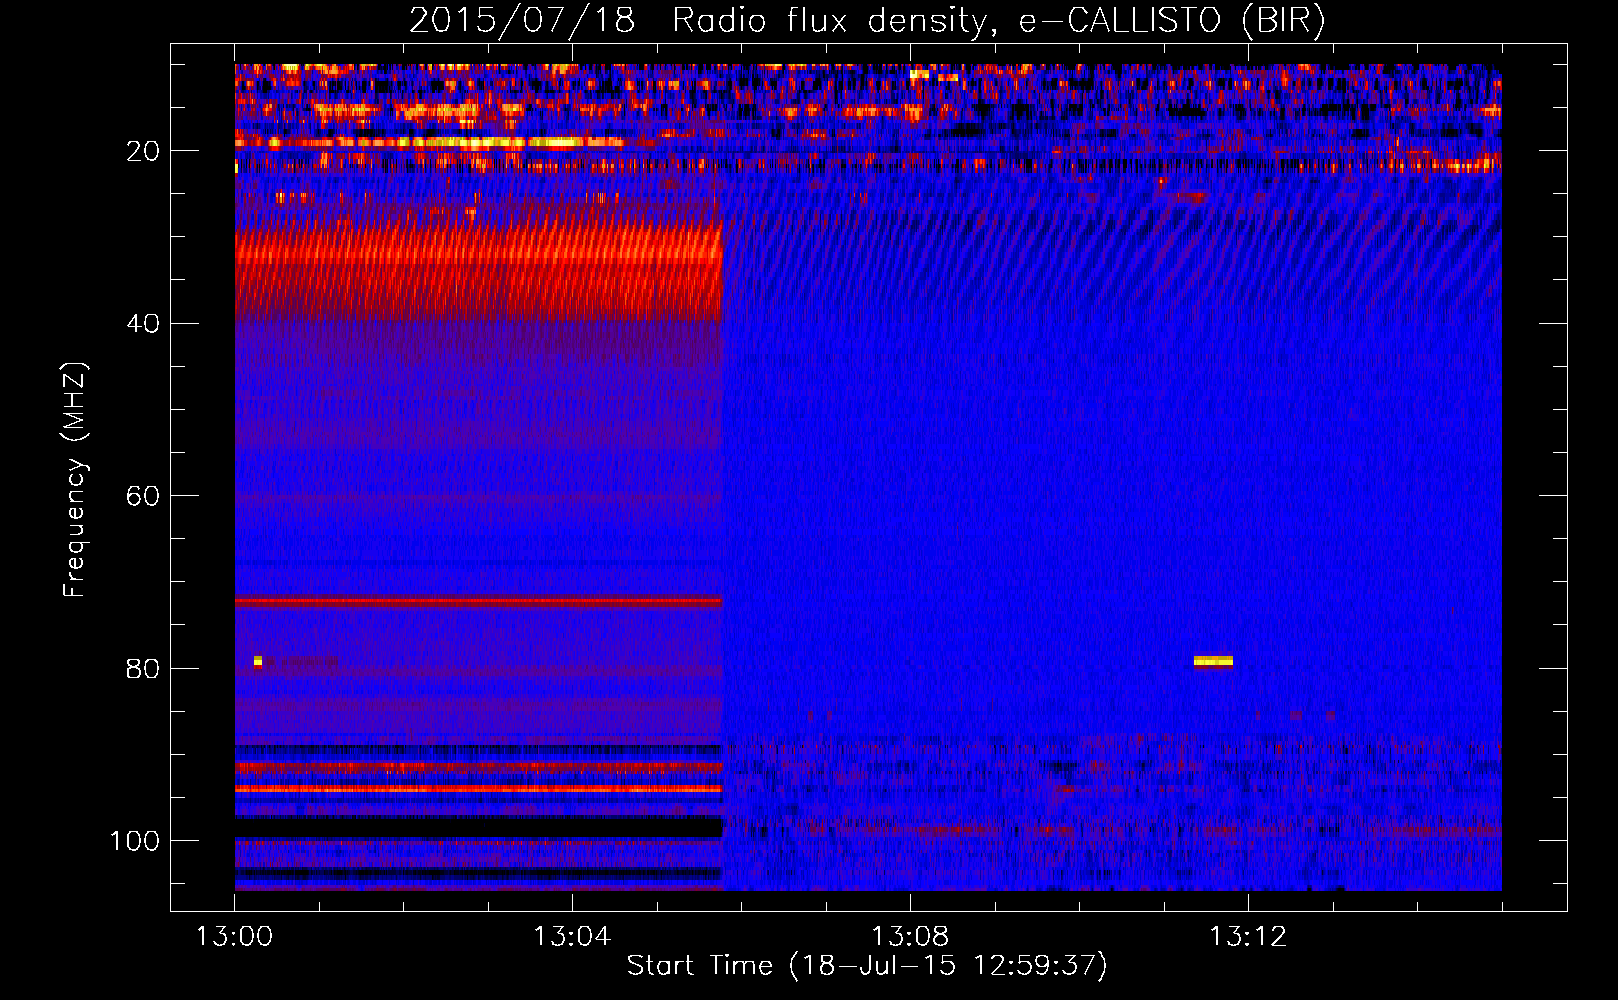
Task: Click the 100 MHz frequency label
Action: pos(135,841)
